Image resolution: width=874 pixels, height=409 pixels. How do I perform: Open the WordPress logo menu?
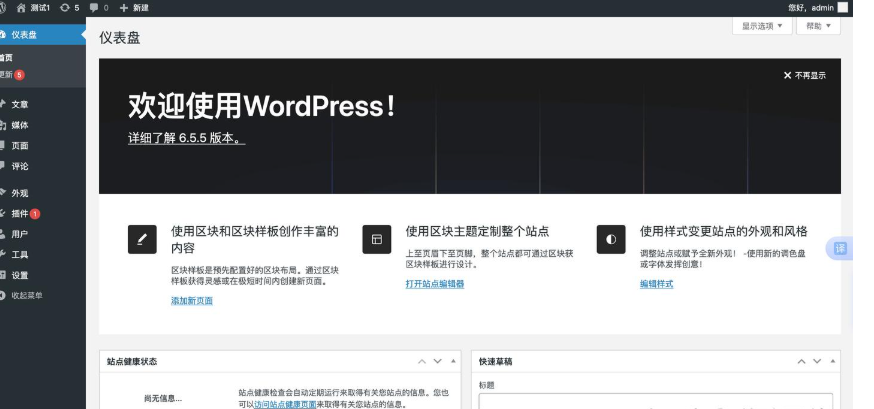[2, 8]
